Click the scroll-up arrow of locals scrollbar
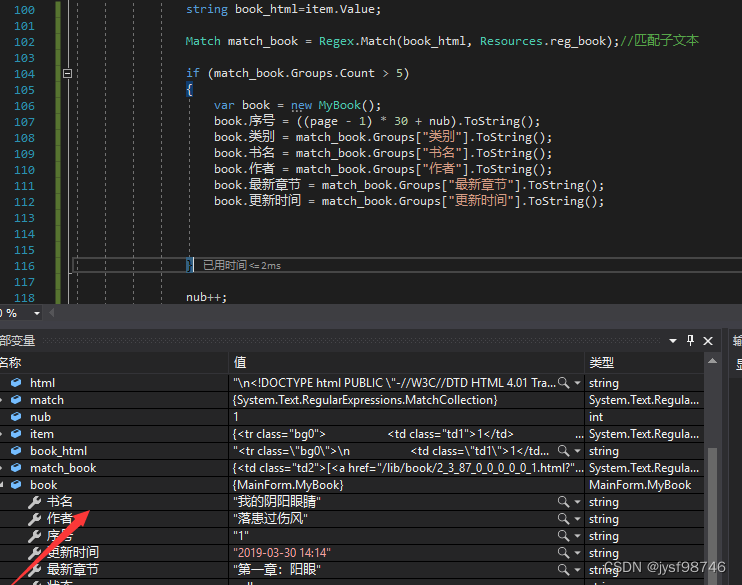The height and width of the screenshot is (585, 742). tap(712, 362)
